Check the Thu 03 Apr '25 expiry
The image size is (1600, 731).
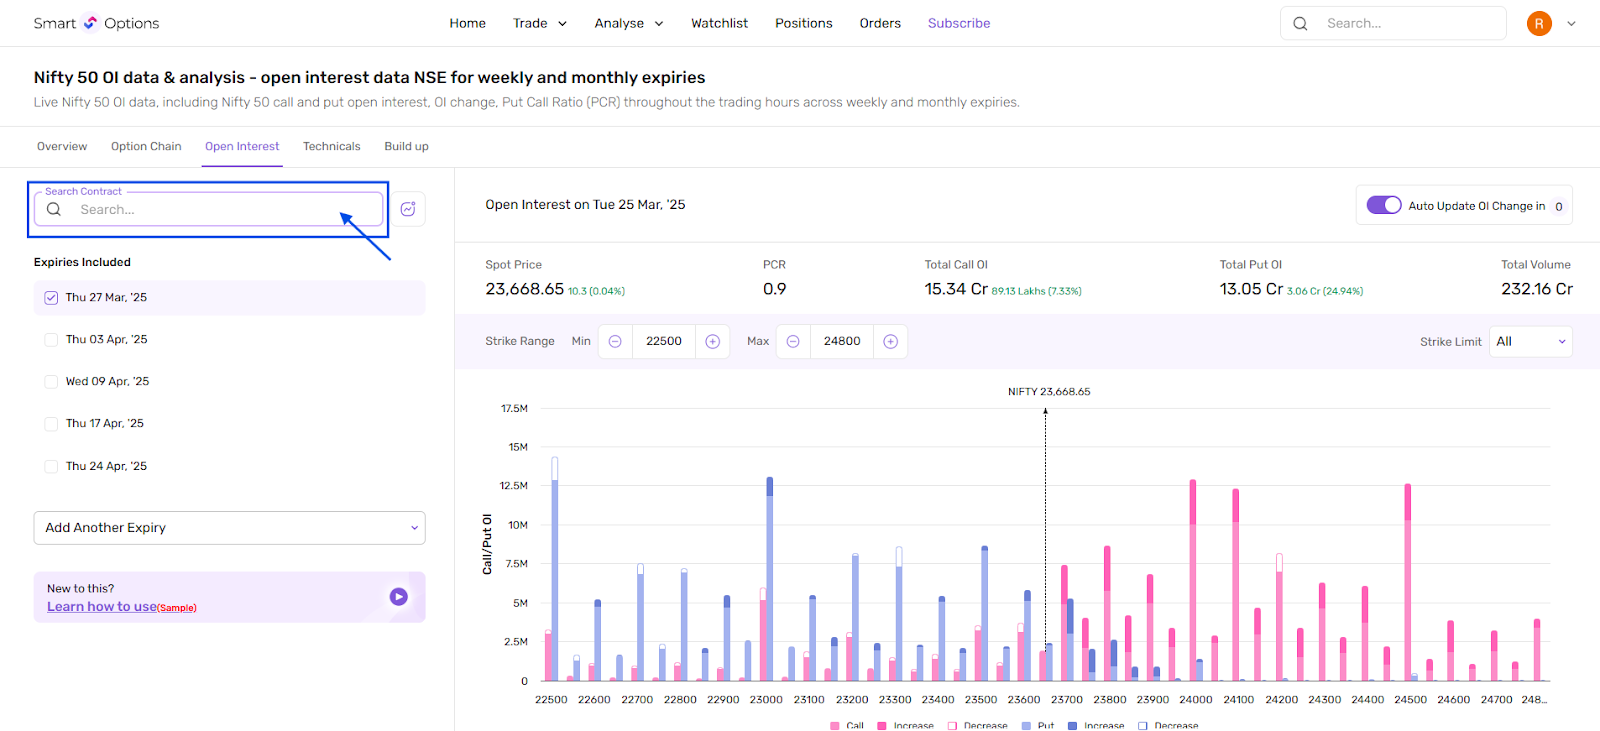[x=51, y=340]
